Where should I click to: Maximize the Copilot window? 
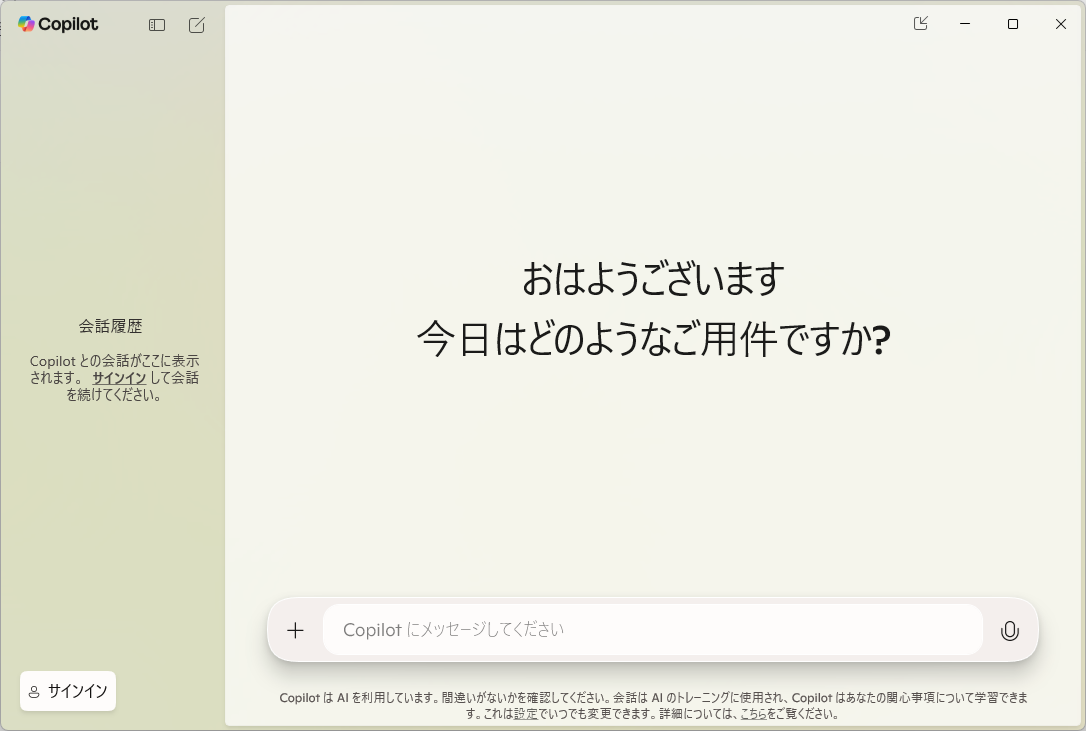1013,24
